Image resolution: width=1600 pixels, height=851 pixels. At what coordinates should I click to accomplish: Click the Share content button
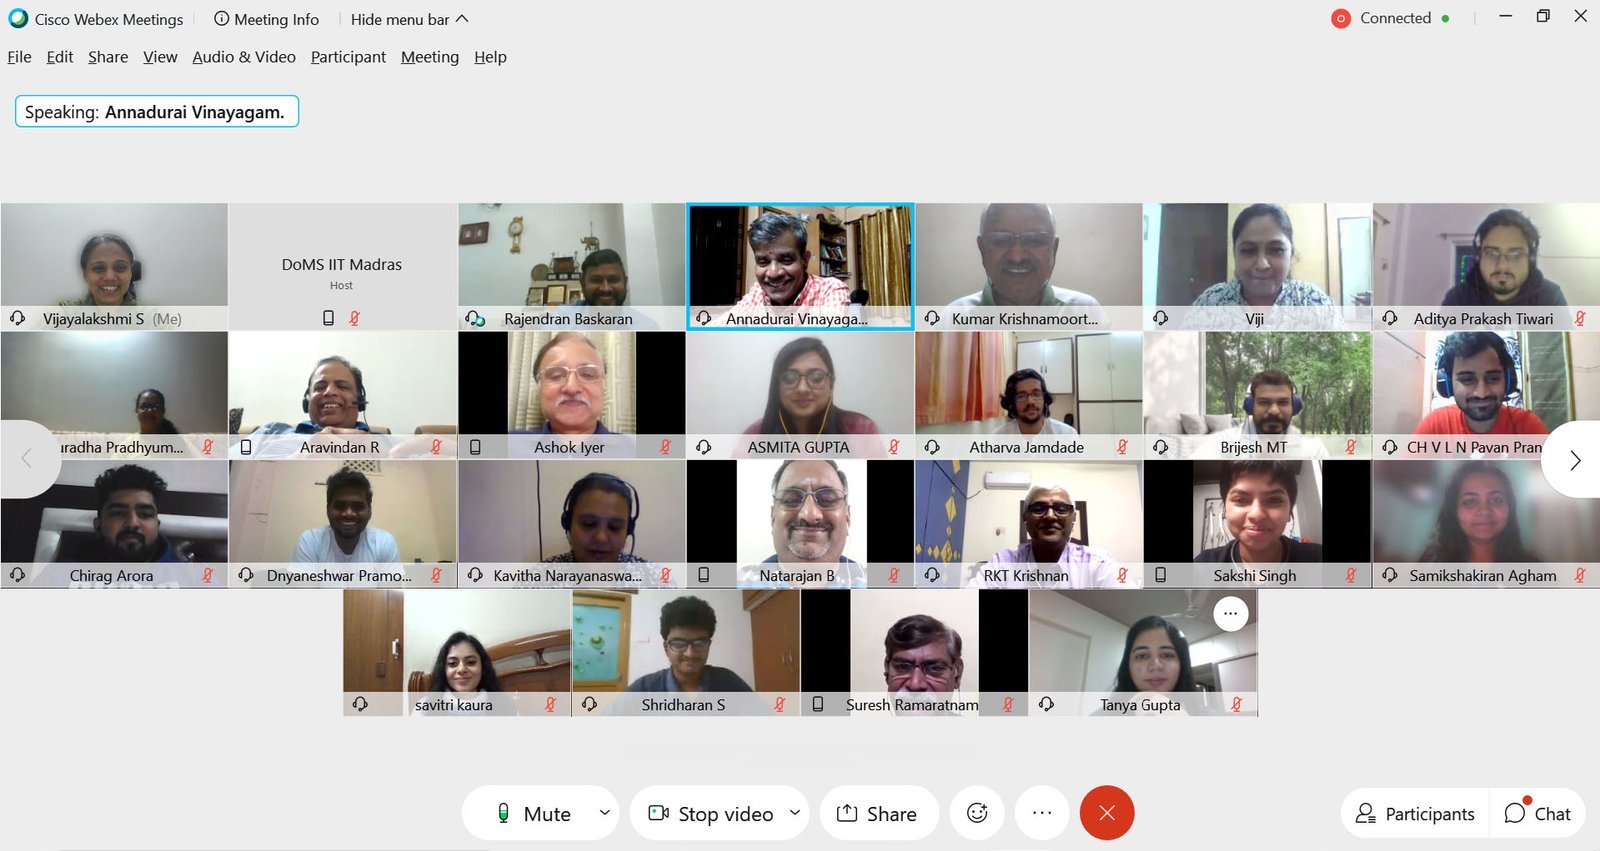pyautogui.click(x=877, y=814)
